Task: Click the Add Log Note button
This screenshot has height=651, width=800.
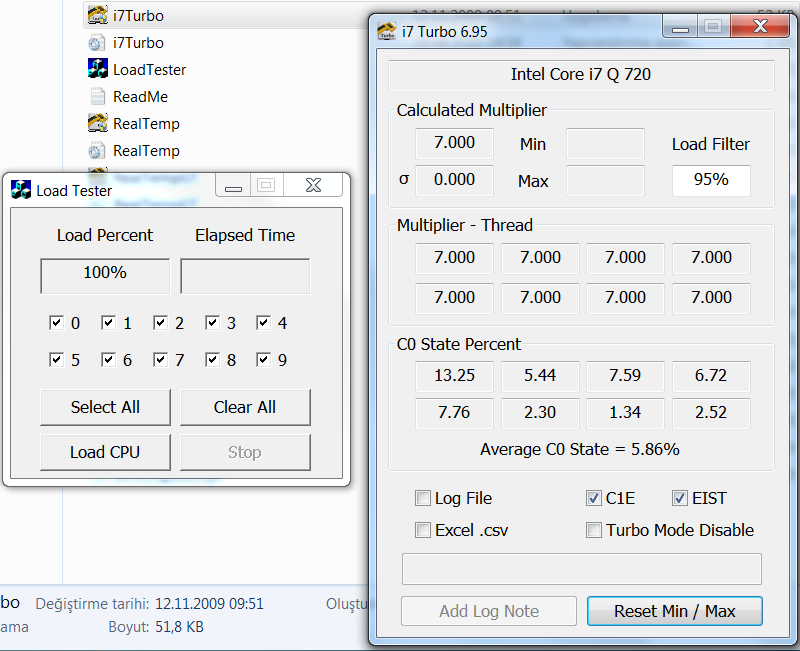Action: pos(489,611)
